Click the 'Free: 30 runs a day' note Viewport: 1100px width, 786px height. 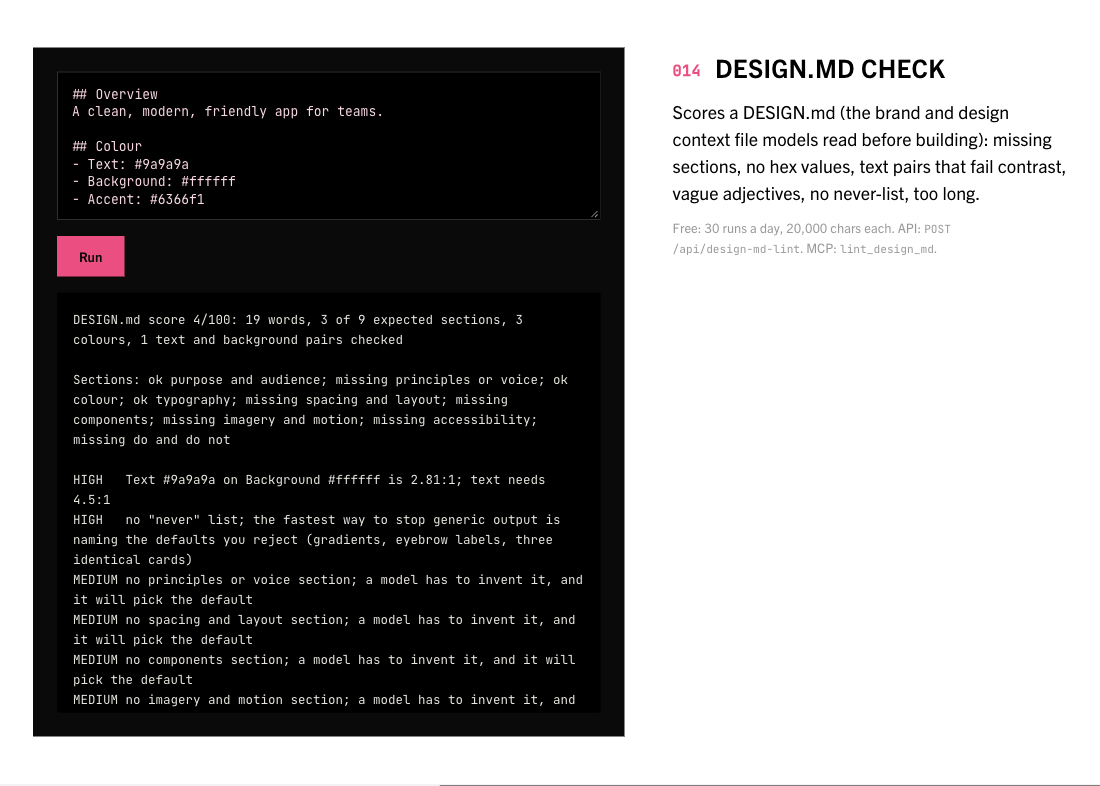[725, 229]
